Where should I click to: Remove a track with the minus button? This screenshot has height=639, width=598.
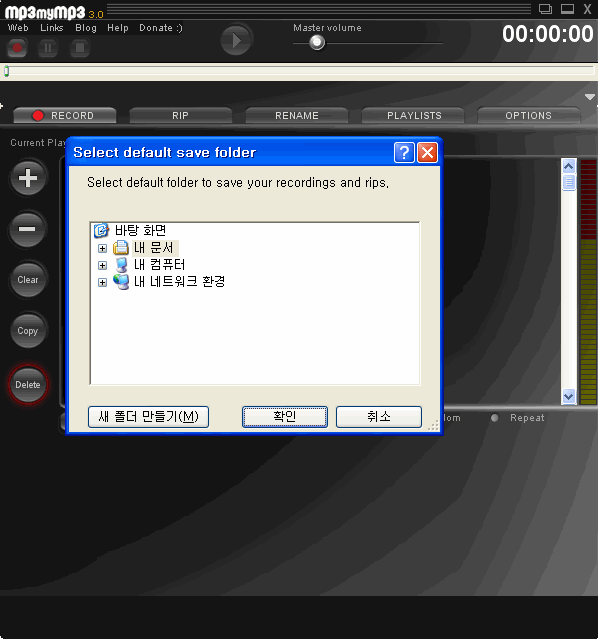27,229
